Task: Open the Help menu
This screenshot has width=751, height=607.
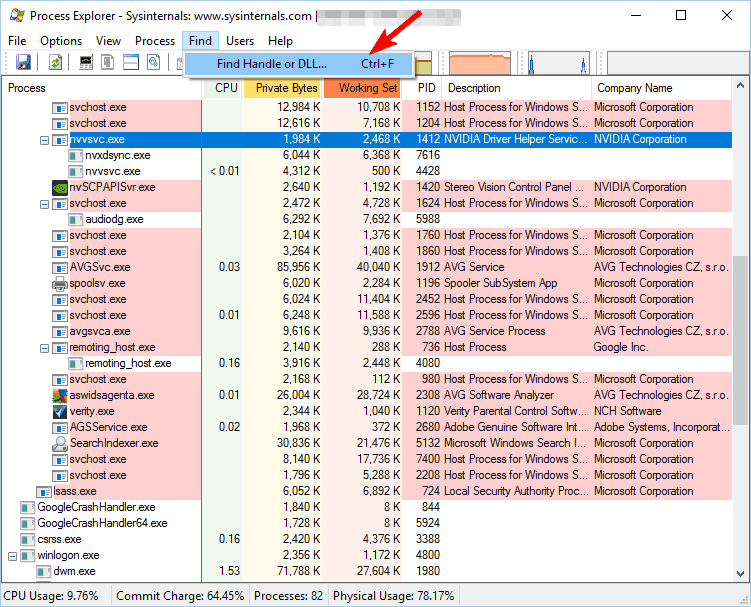Action: (x=280, y=41)
